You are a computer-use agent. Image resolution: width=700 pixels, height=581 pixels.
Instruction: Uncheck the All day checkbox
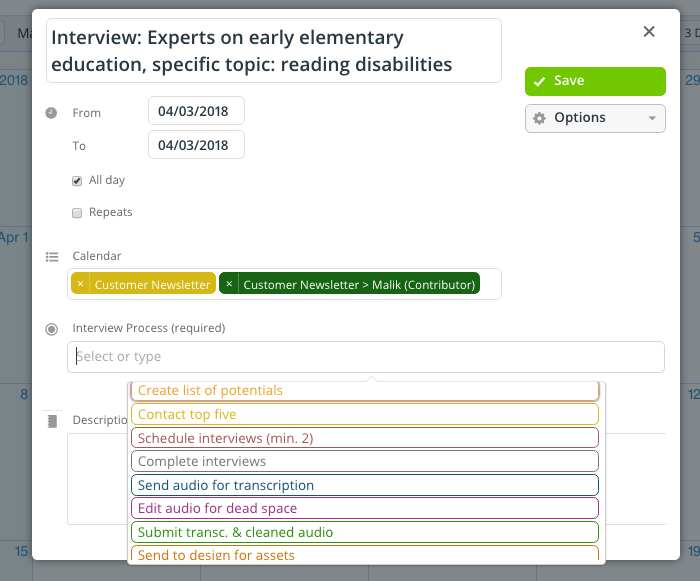(x=77, y=181)
